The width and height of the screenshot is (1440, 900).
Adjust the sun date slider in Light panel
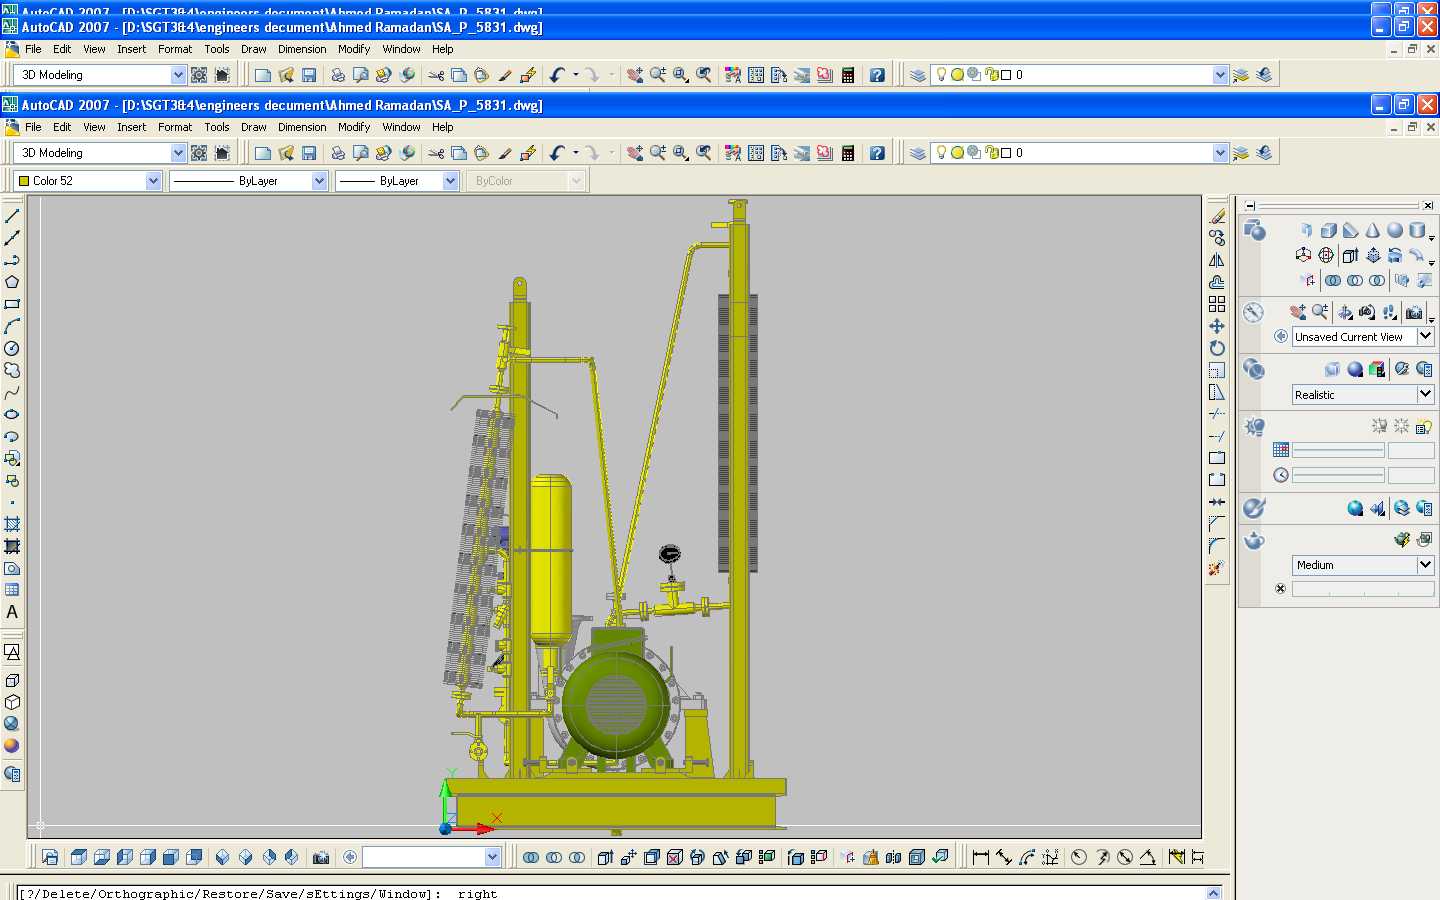1338,450
